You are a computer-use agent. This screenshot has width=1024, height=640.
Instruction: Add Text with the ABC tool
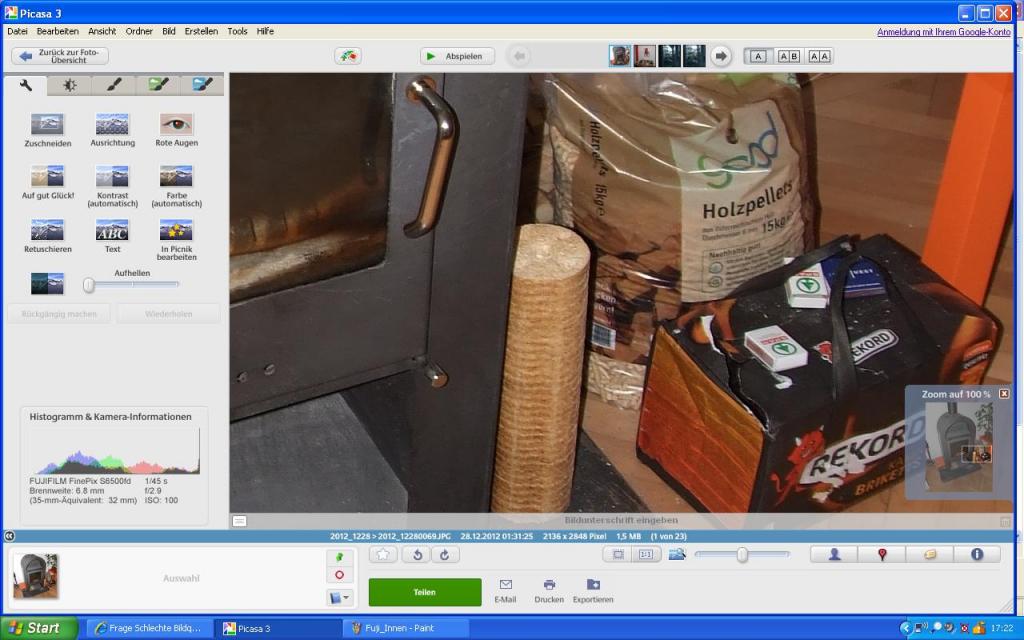pyautogui.click(x=112, y=236)
